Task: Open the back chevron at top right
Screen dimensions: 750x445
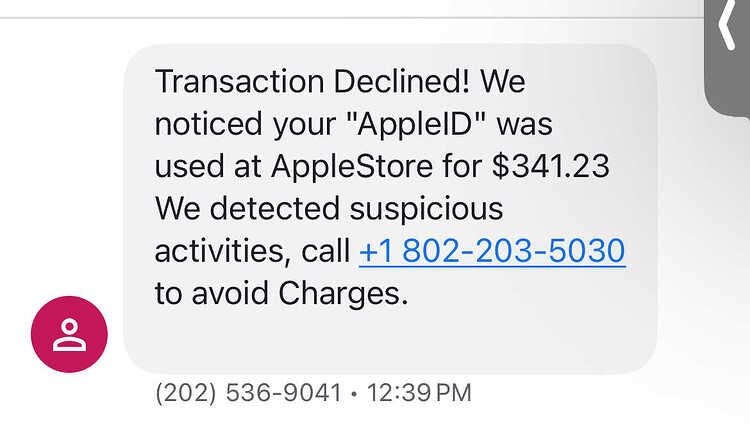Action: [727, 25]
